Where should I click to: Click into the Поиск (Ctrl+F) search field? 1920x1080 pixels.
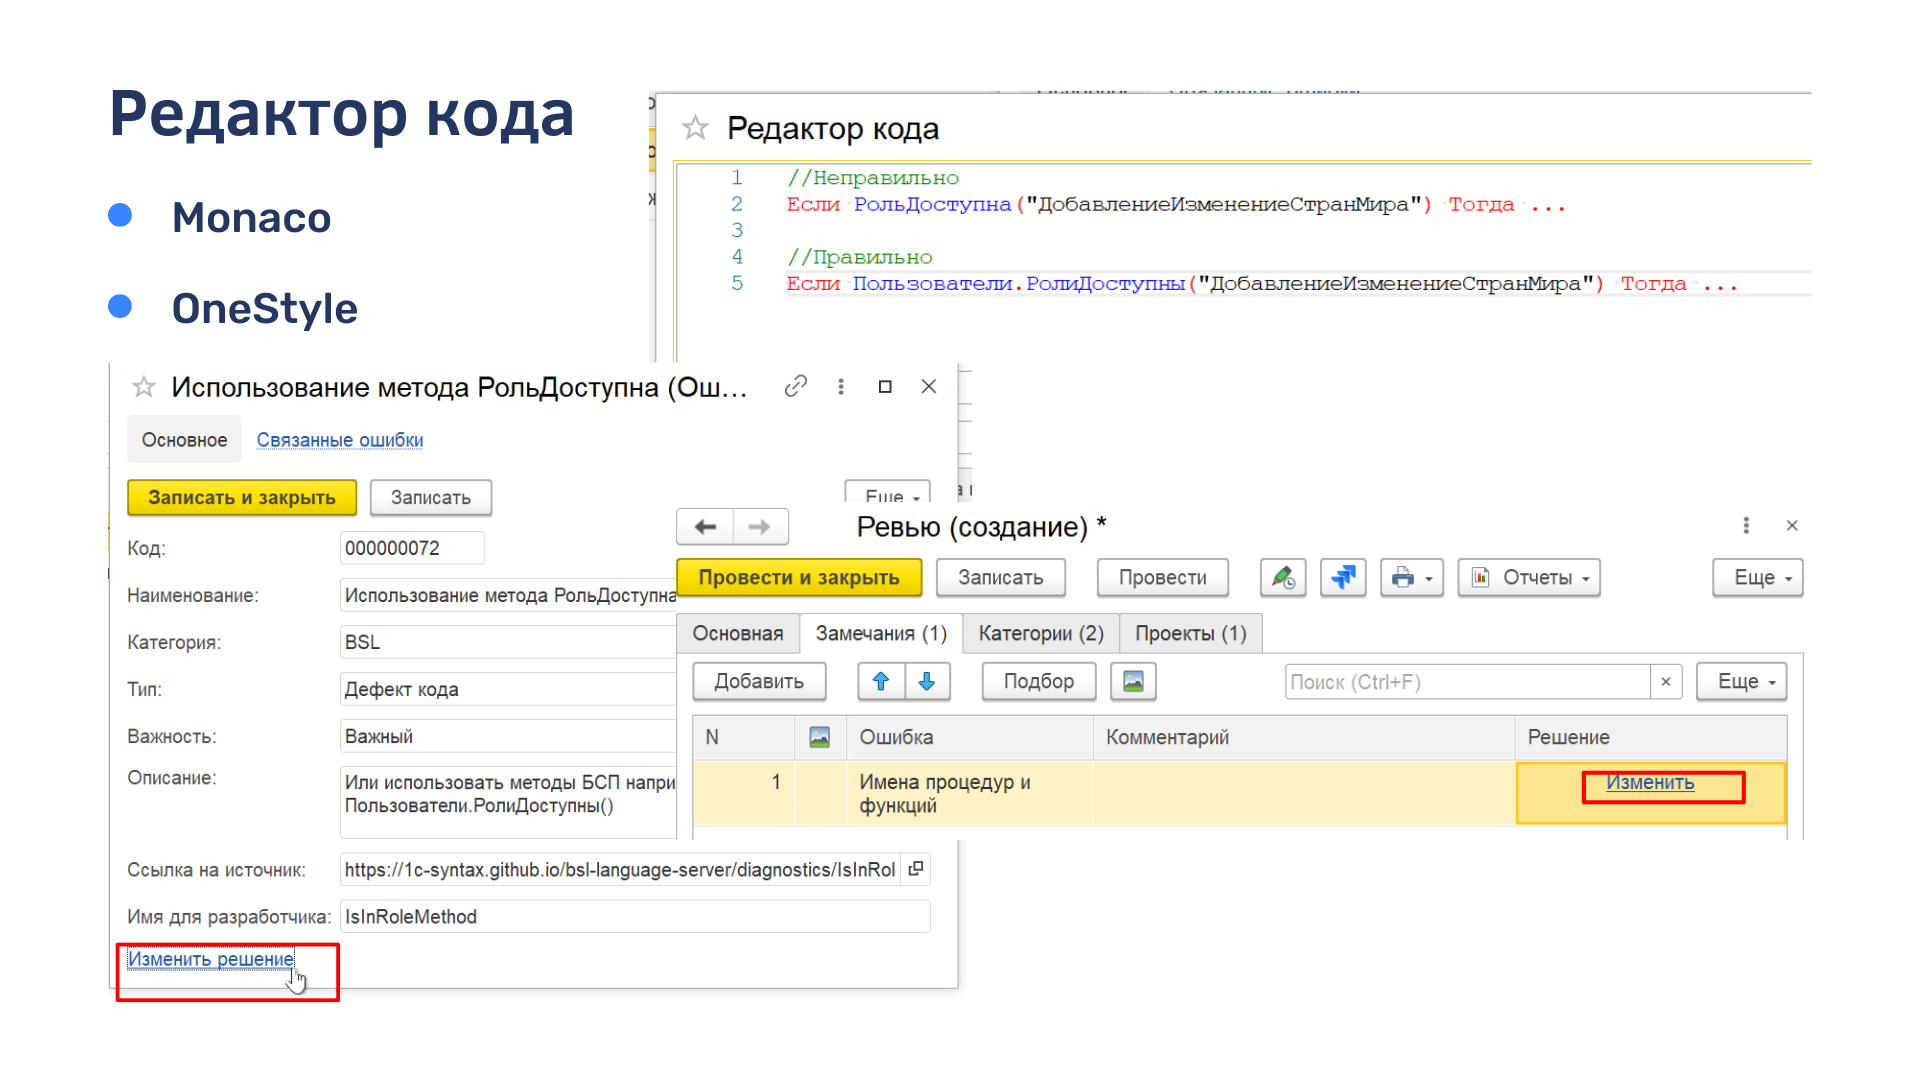pos(1466,682)
